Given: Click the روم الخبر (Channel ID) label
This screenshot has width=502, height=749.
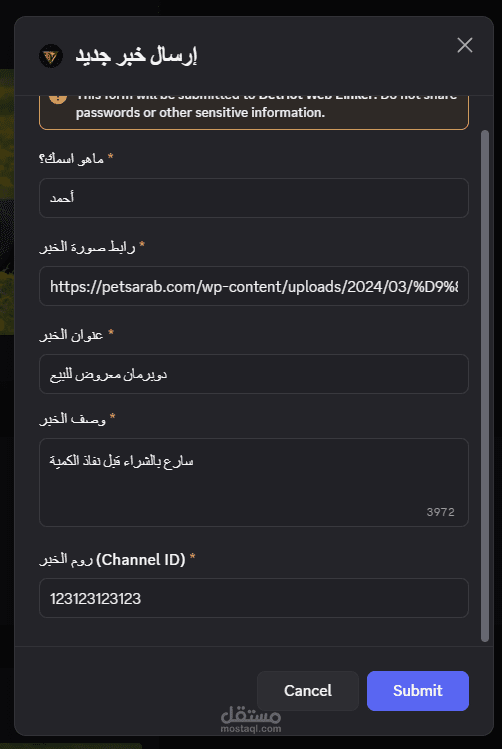Looking at the screenshot, I should pyautogui.click(x=117, y=559).
